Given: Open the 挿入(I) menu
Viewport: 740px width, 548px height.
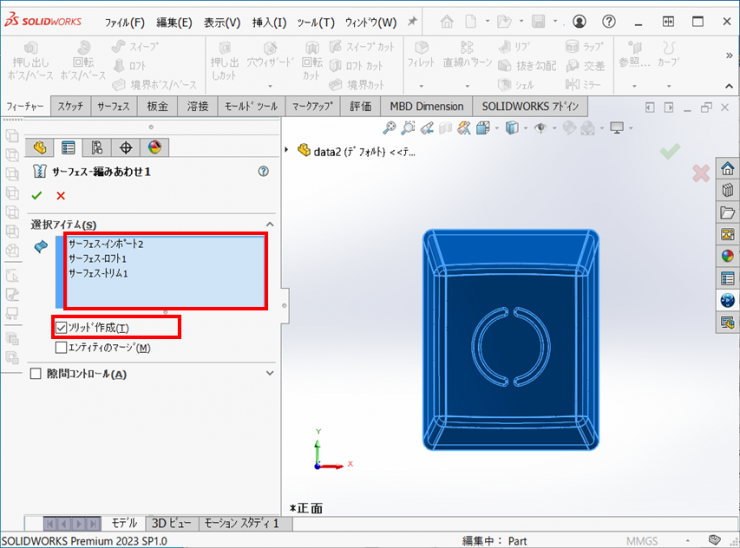Looking at the screenshot, I should (x=268, y=22).
